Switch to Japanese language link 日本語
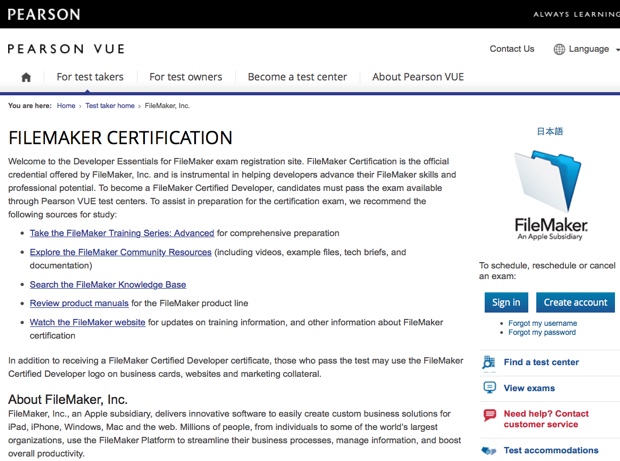The height and width of the screenshot is (461, 620). pyautogui.click(x=550, y=131)
